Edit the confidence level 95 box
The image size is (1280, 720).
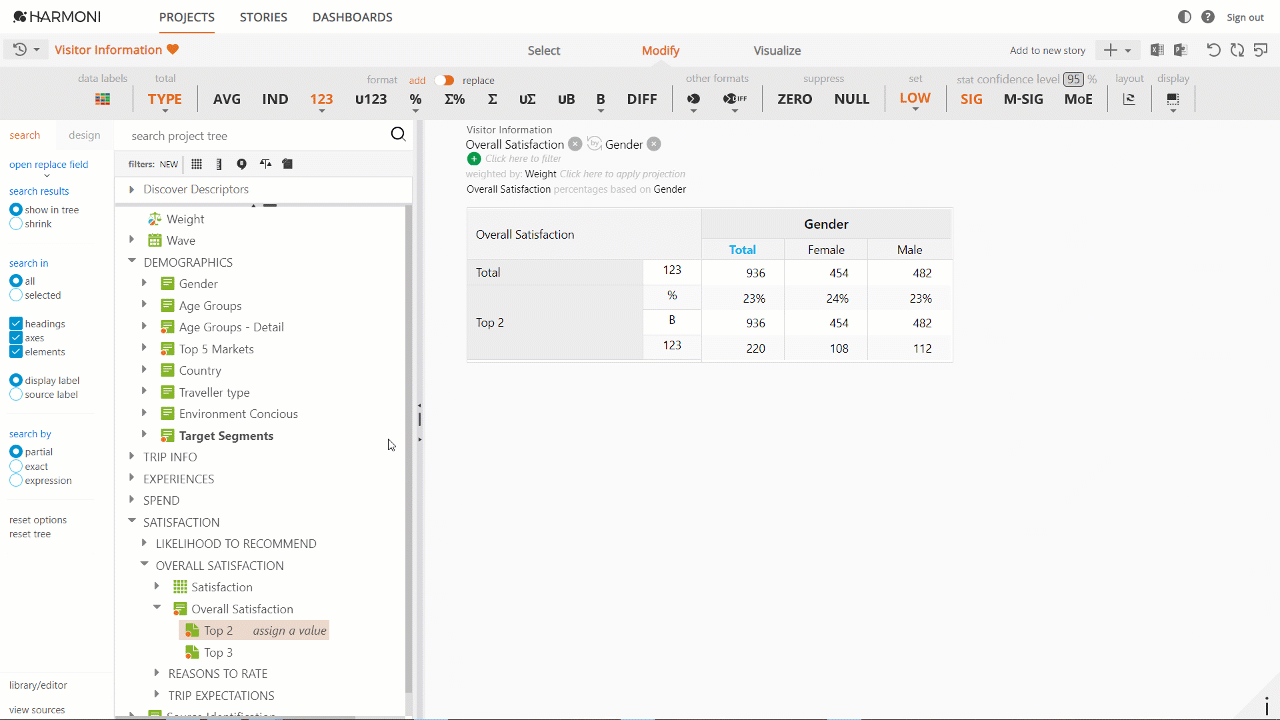[1073, 79]
